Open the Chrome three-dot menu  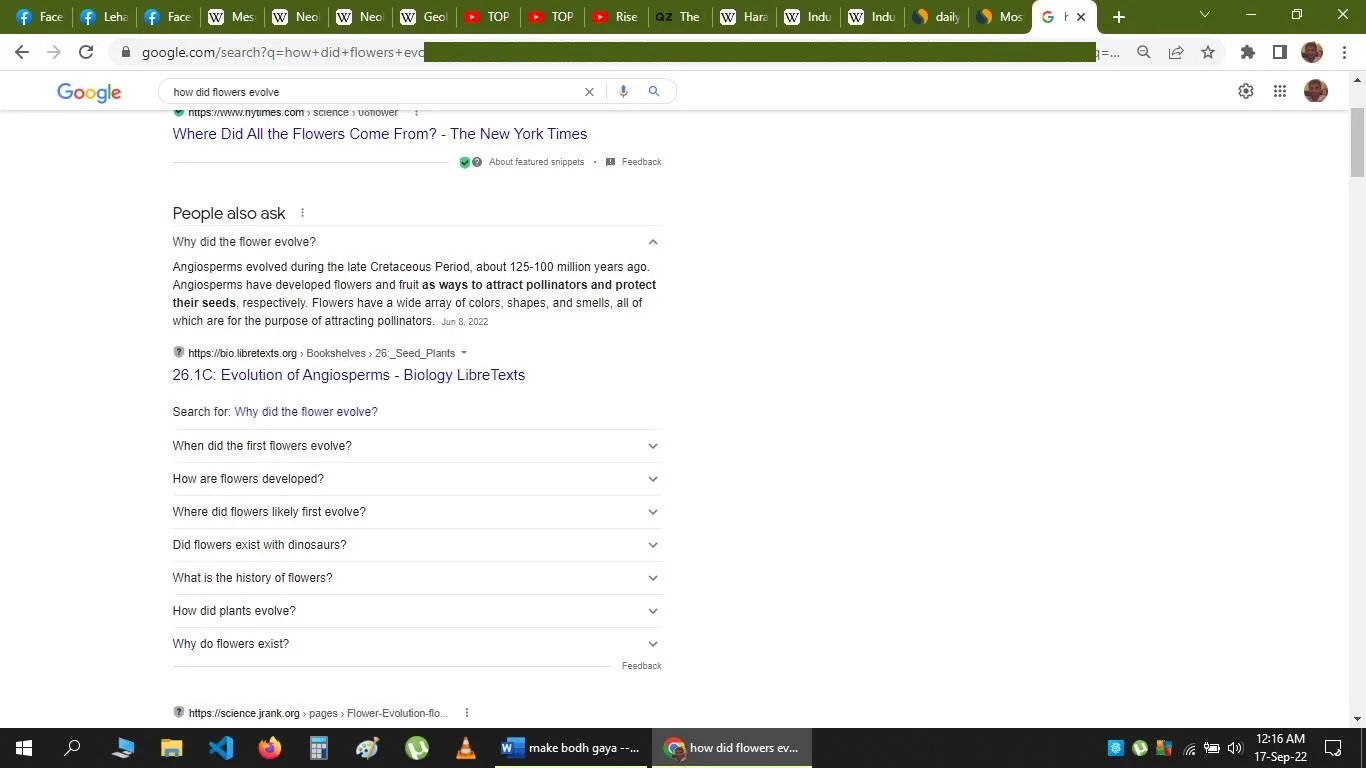[x=1343, y=52]
